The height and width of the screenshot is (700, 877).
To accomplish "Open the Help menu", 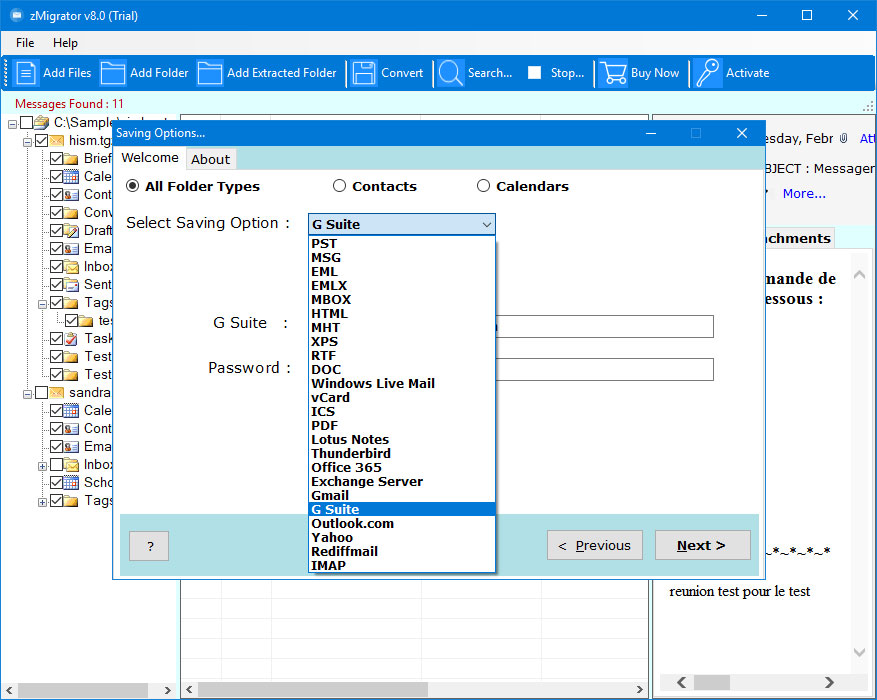I will [x=65, y=43].
